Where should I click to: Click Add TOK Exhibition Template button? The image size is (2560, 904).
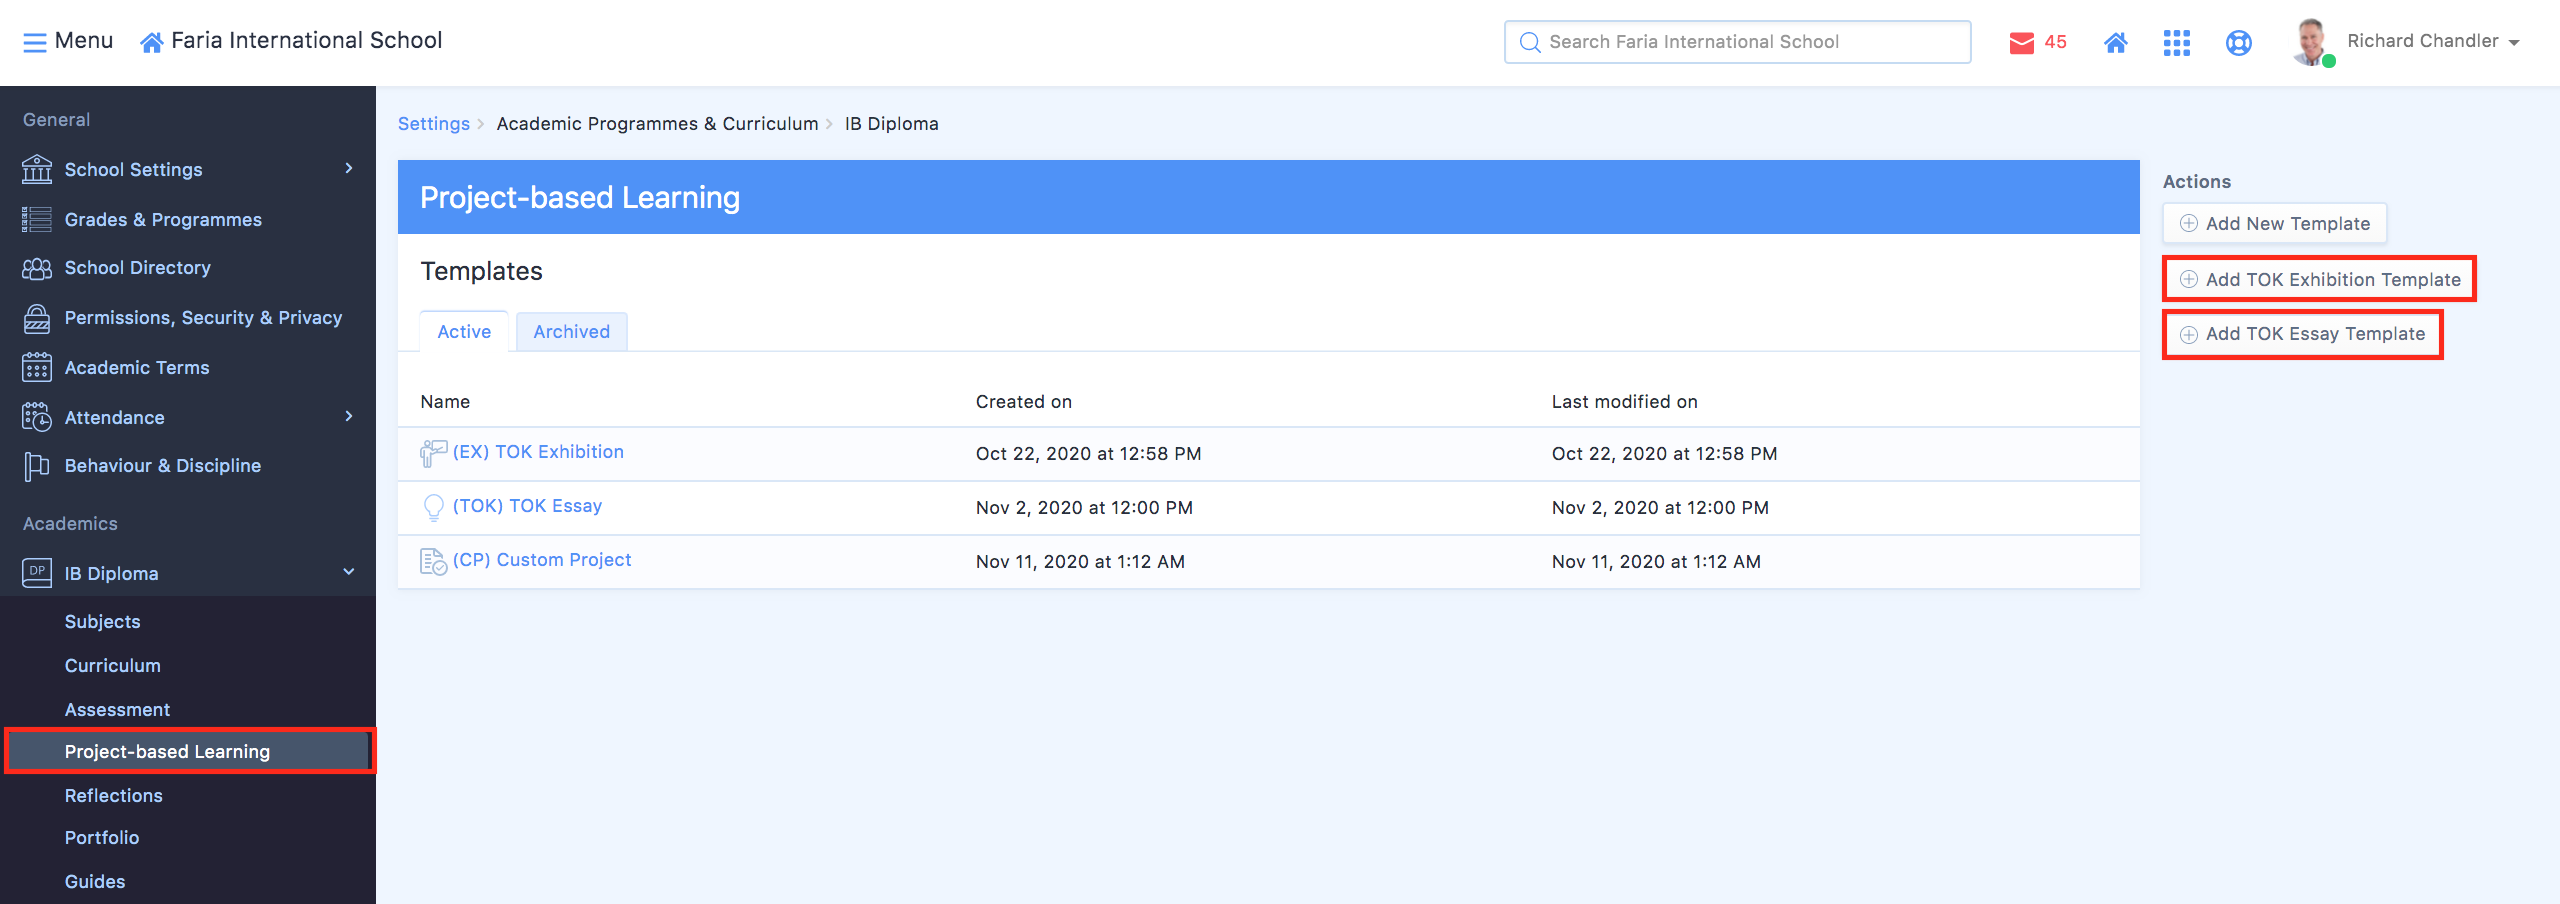click(2320, 279)
